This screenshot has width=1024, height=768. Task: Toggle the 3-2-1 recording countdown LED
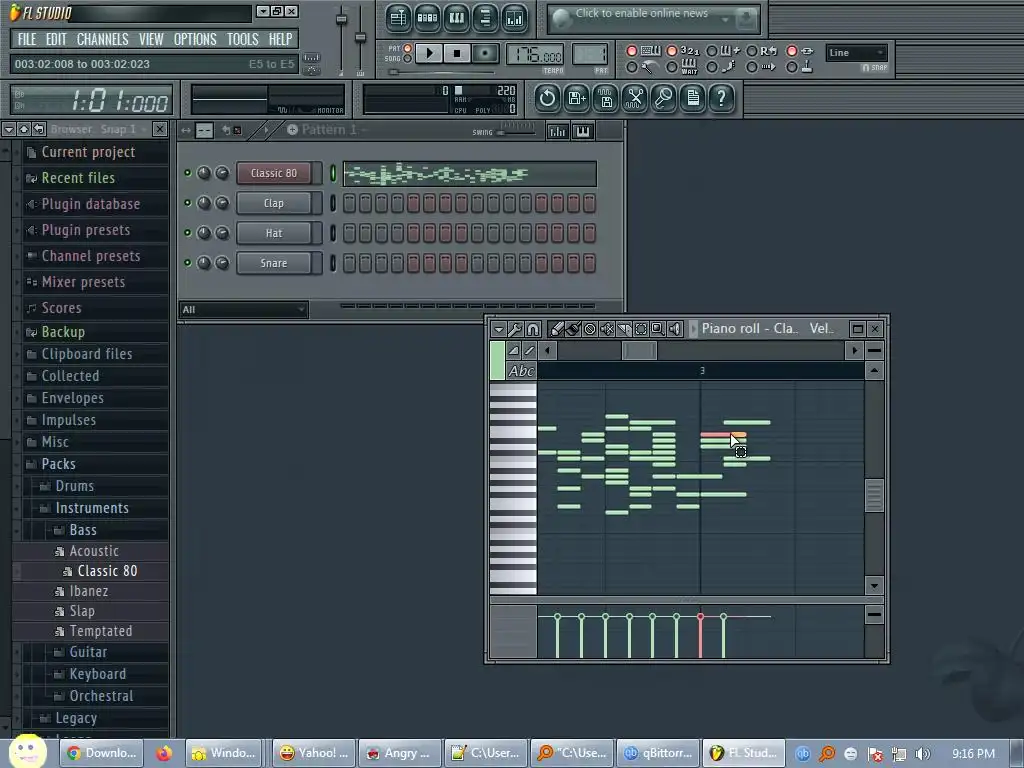click(672, 51)
